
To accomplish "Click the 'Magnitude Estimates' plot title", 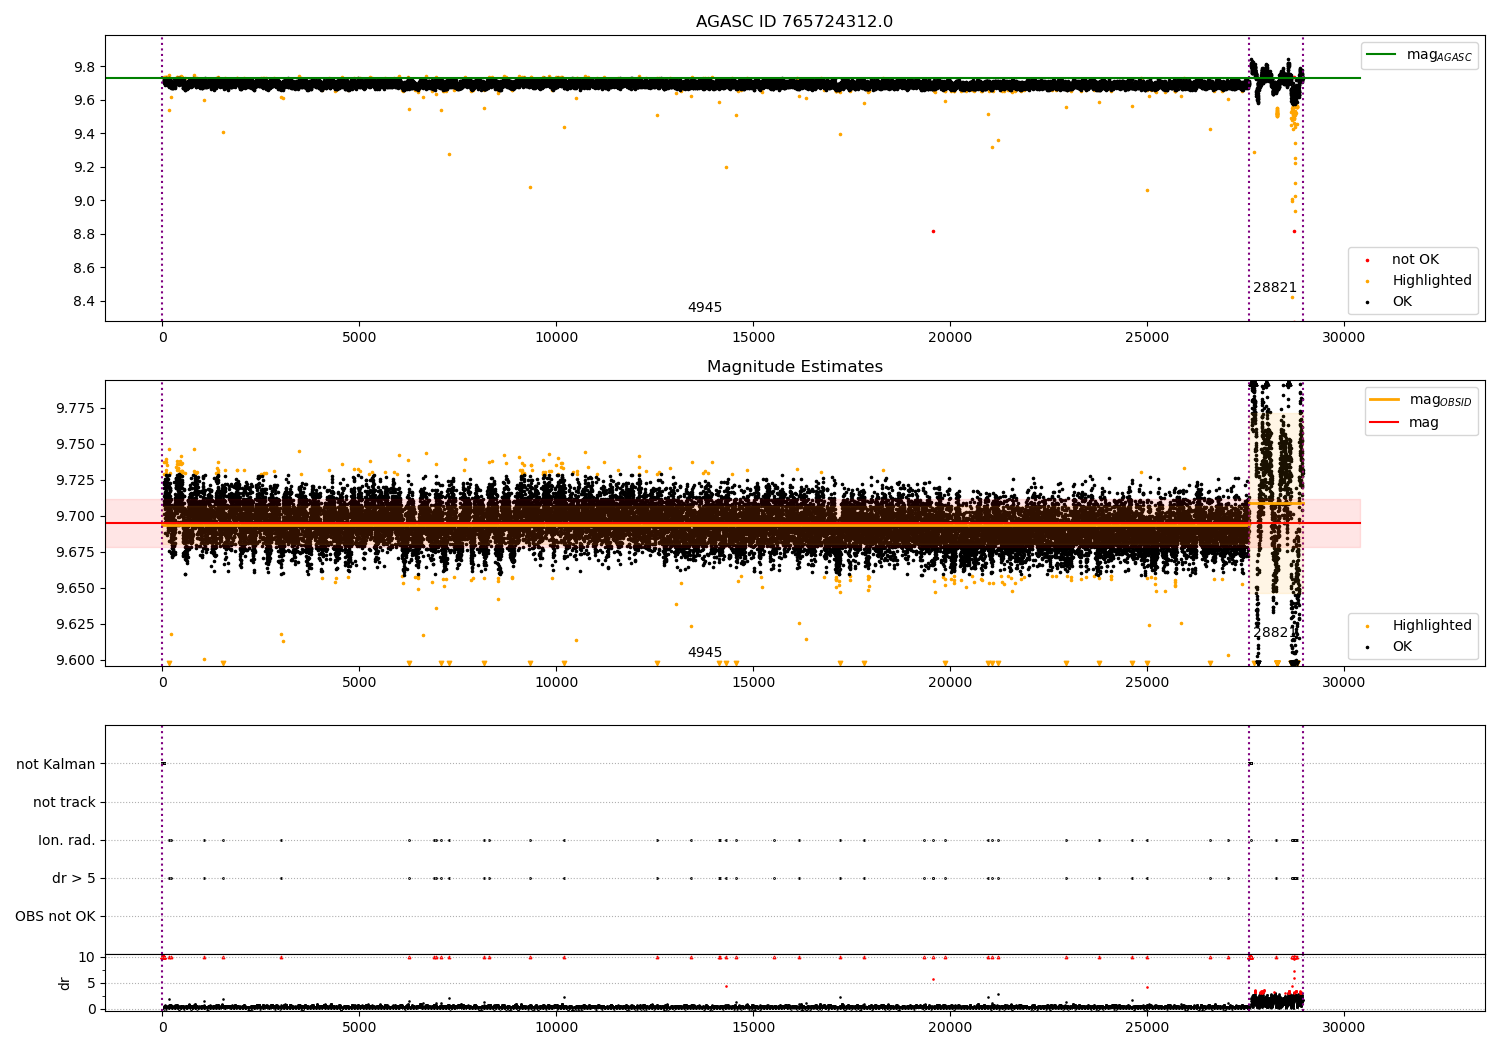I will point(794,367).
